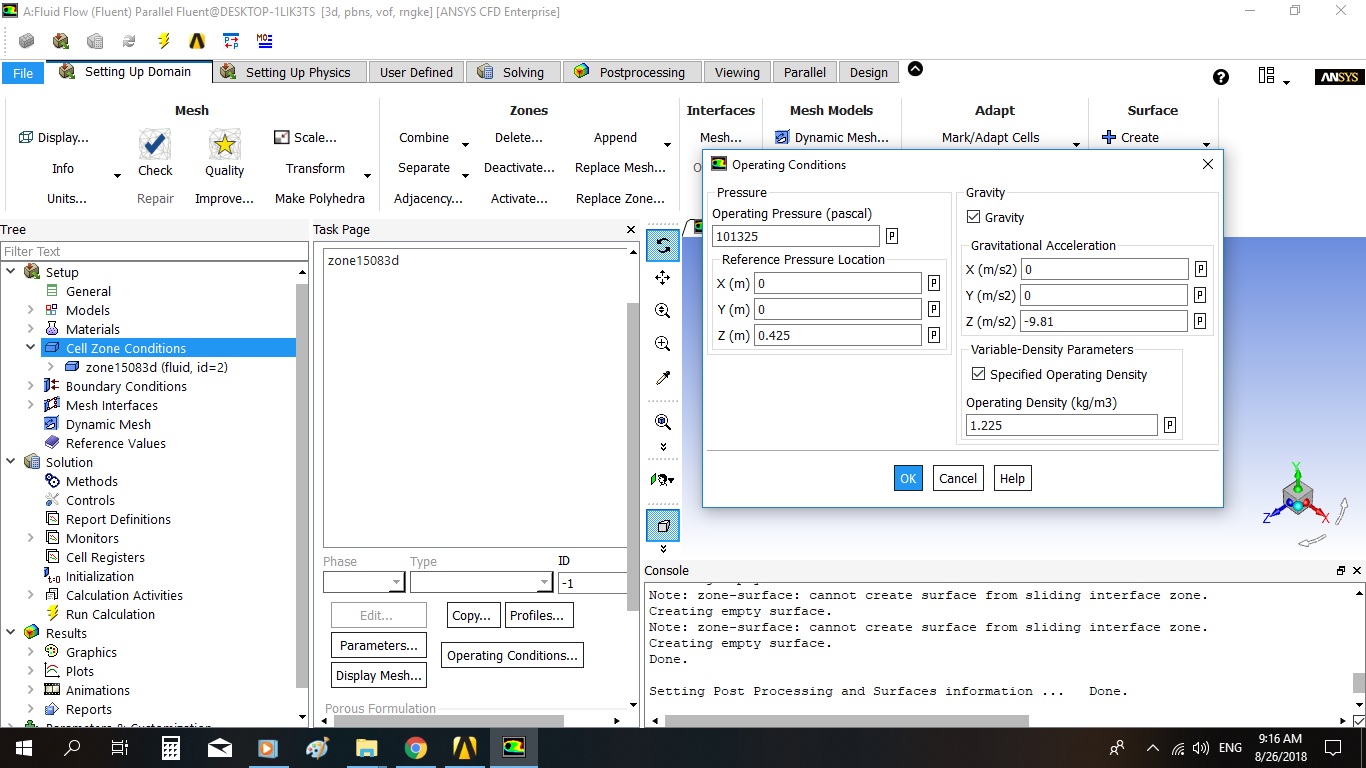Click the lightning bolt icon in top toolbar
Screen dimensions: 1366x768
tap(163, 41)
